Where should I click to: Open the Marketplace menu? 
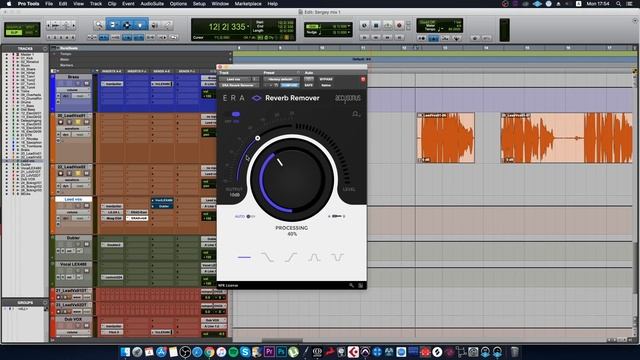pos(248,4)
